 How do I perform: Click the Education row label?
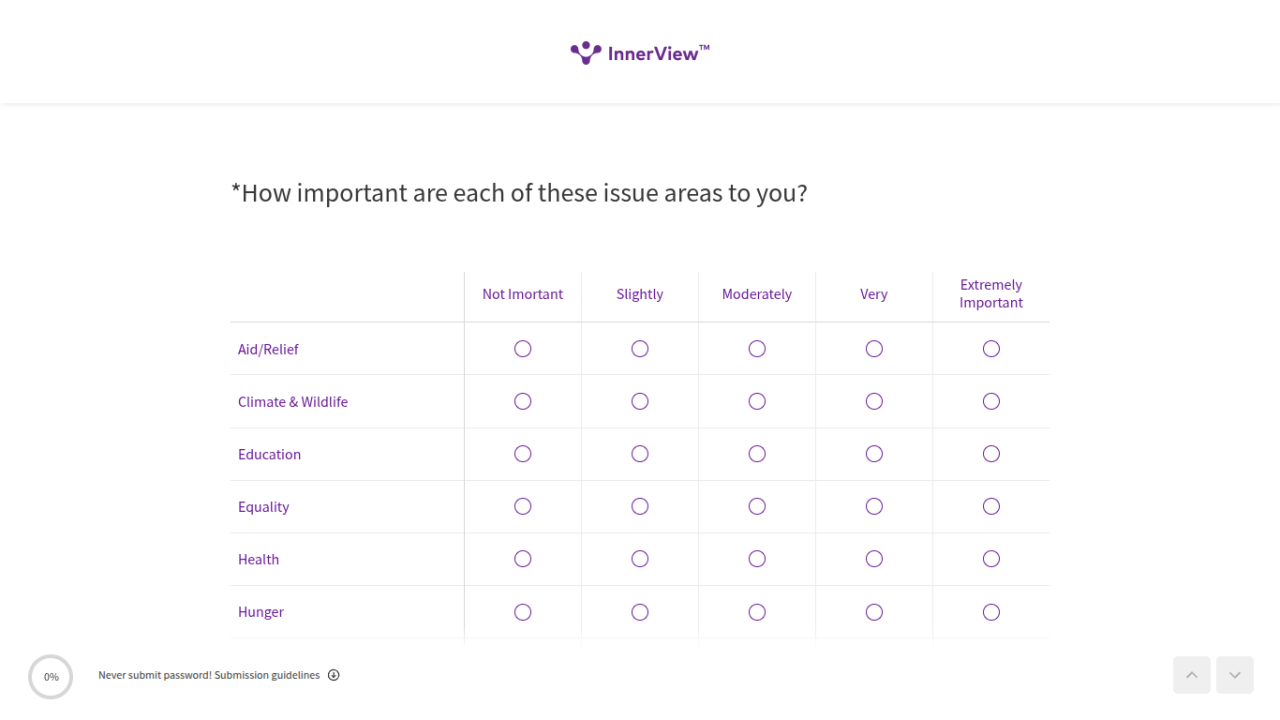269,454
